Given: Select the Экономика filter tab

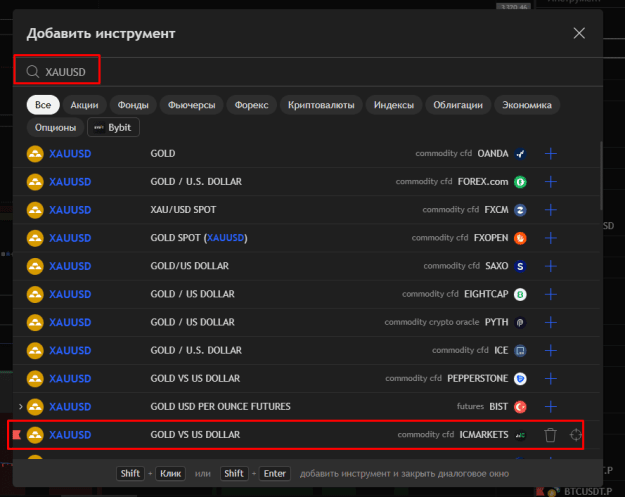Looking at the screenshot, I should [x=527, y=105].
